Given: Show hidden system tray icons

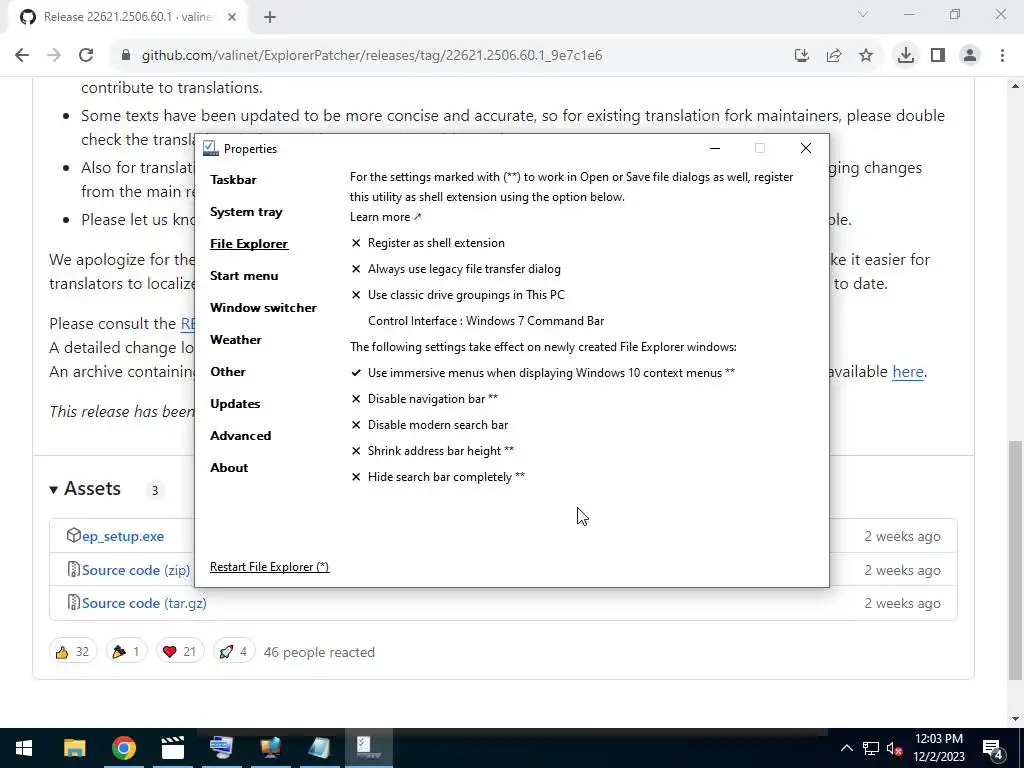Looking at the screenshot, I should [x=846, y=748].
